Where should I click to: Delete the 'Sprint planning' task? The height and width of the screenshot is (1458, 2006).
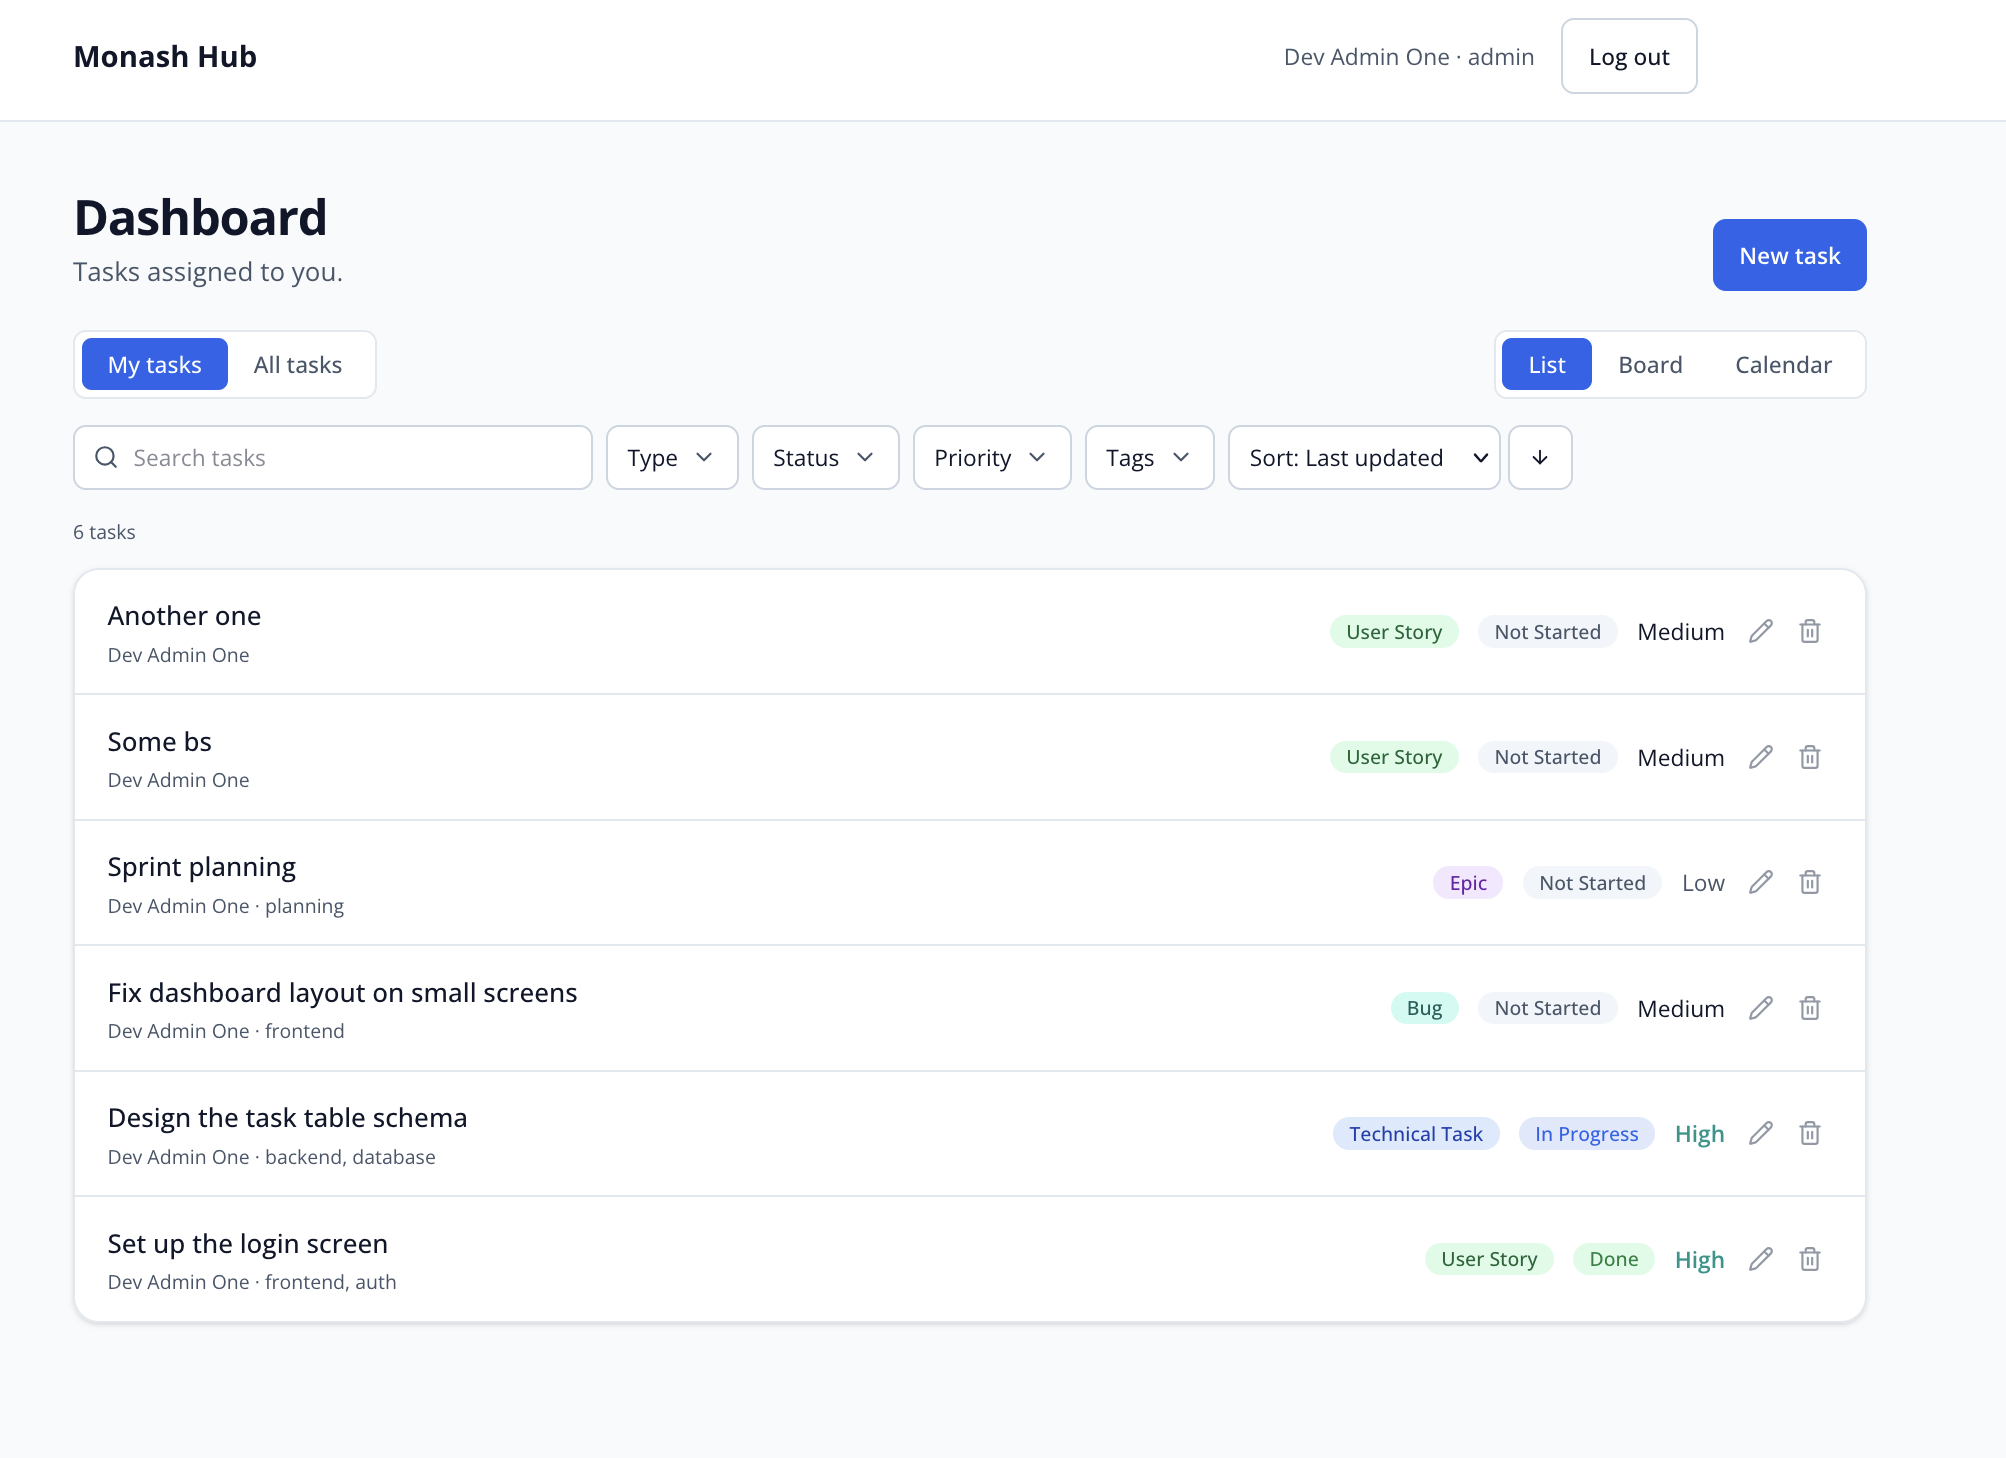(x=1810, y=882)
